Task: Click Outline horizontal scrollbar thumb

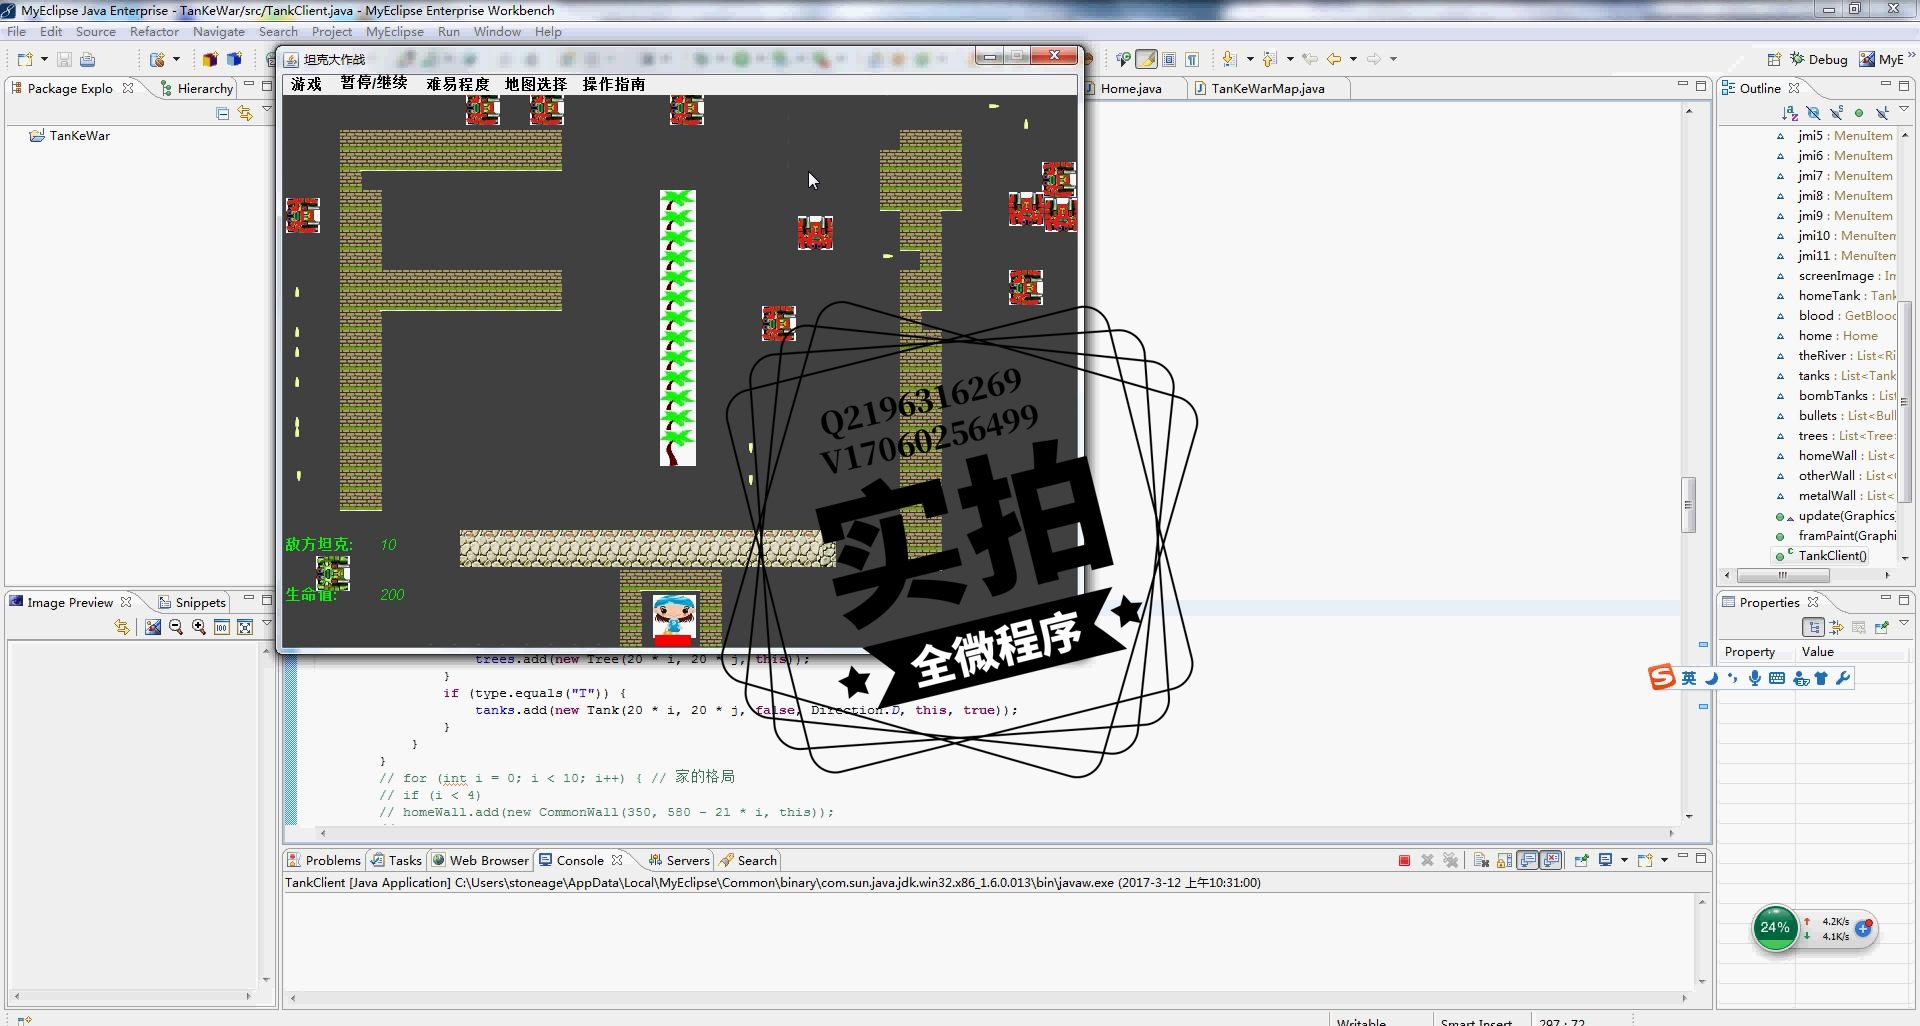Action: tap(1783, 576)
